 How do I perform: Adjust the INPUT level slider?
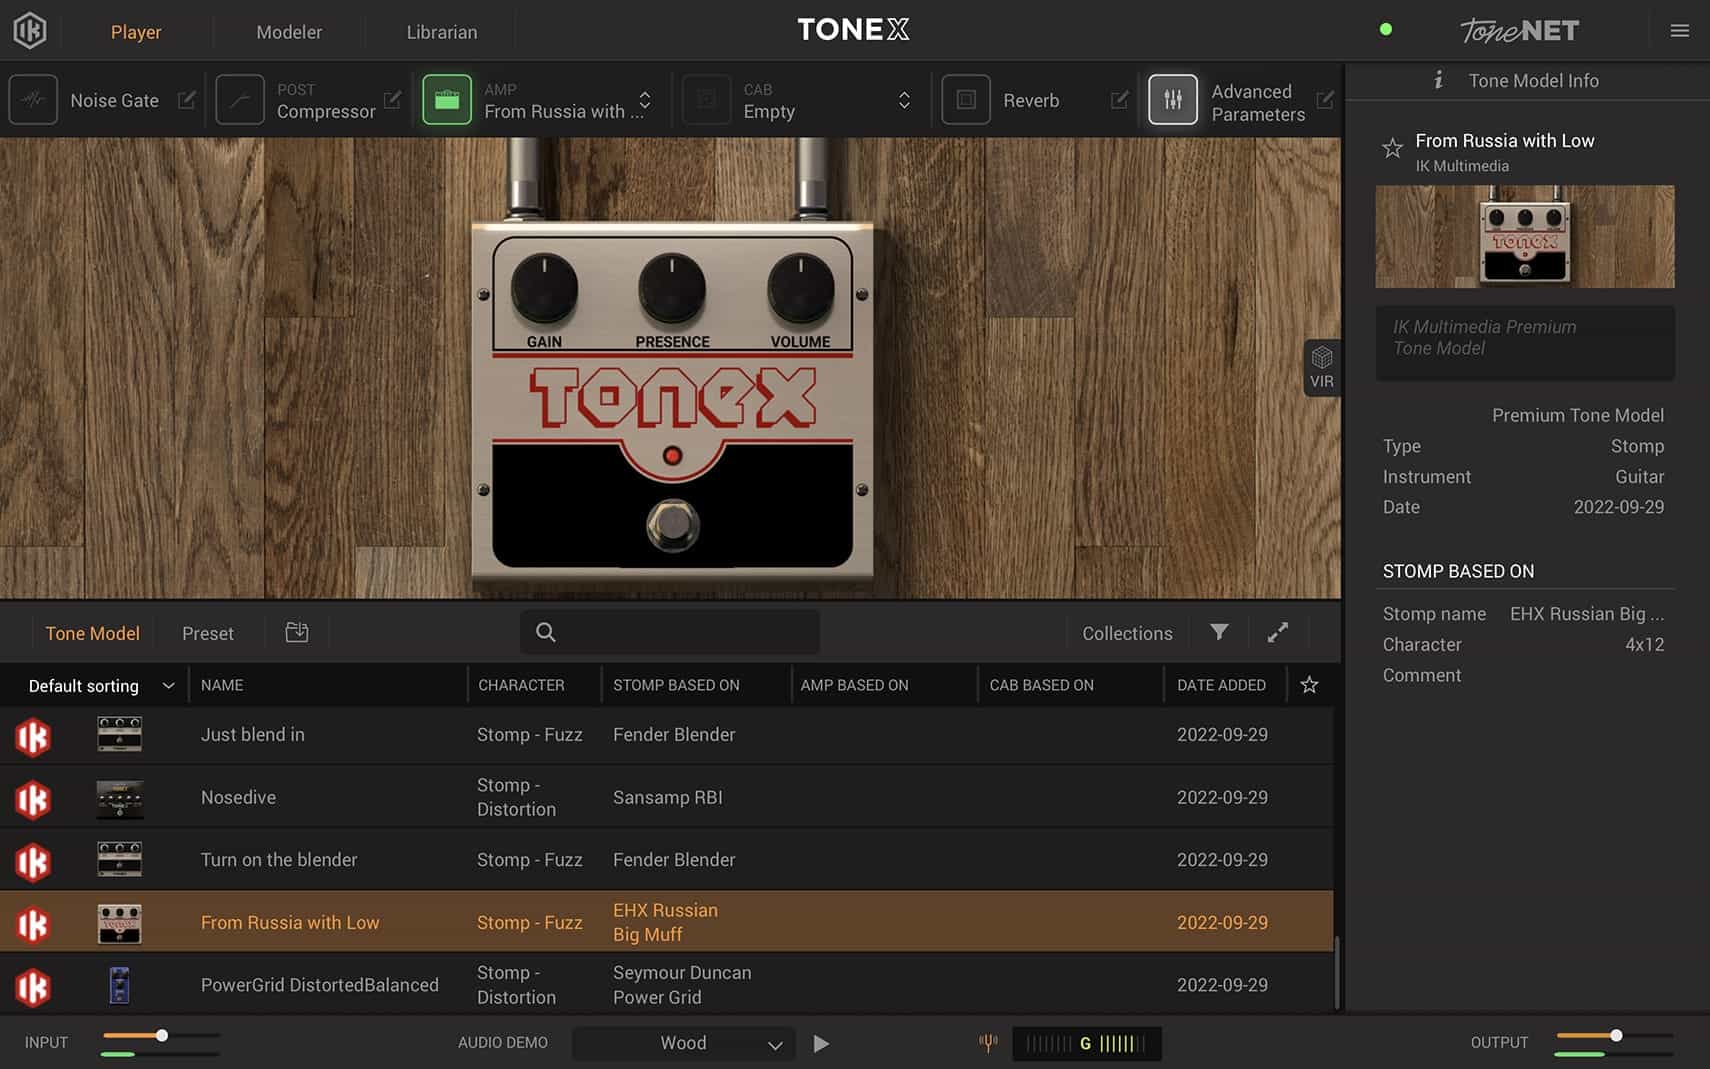point(161,1036)
